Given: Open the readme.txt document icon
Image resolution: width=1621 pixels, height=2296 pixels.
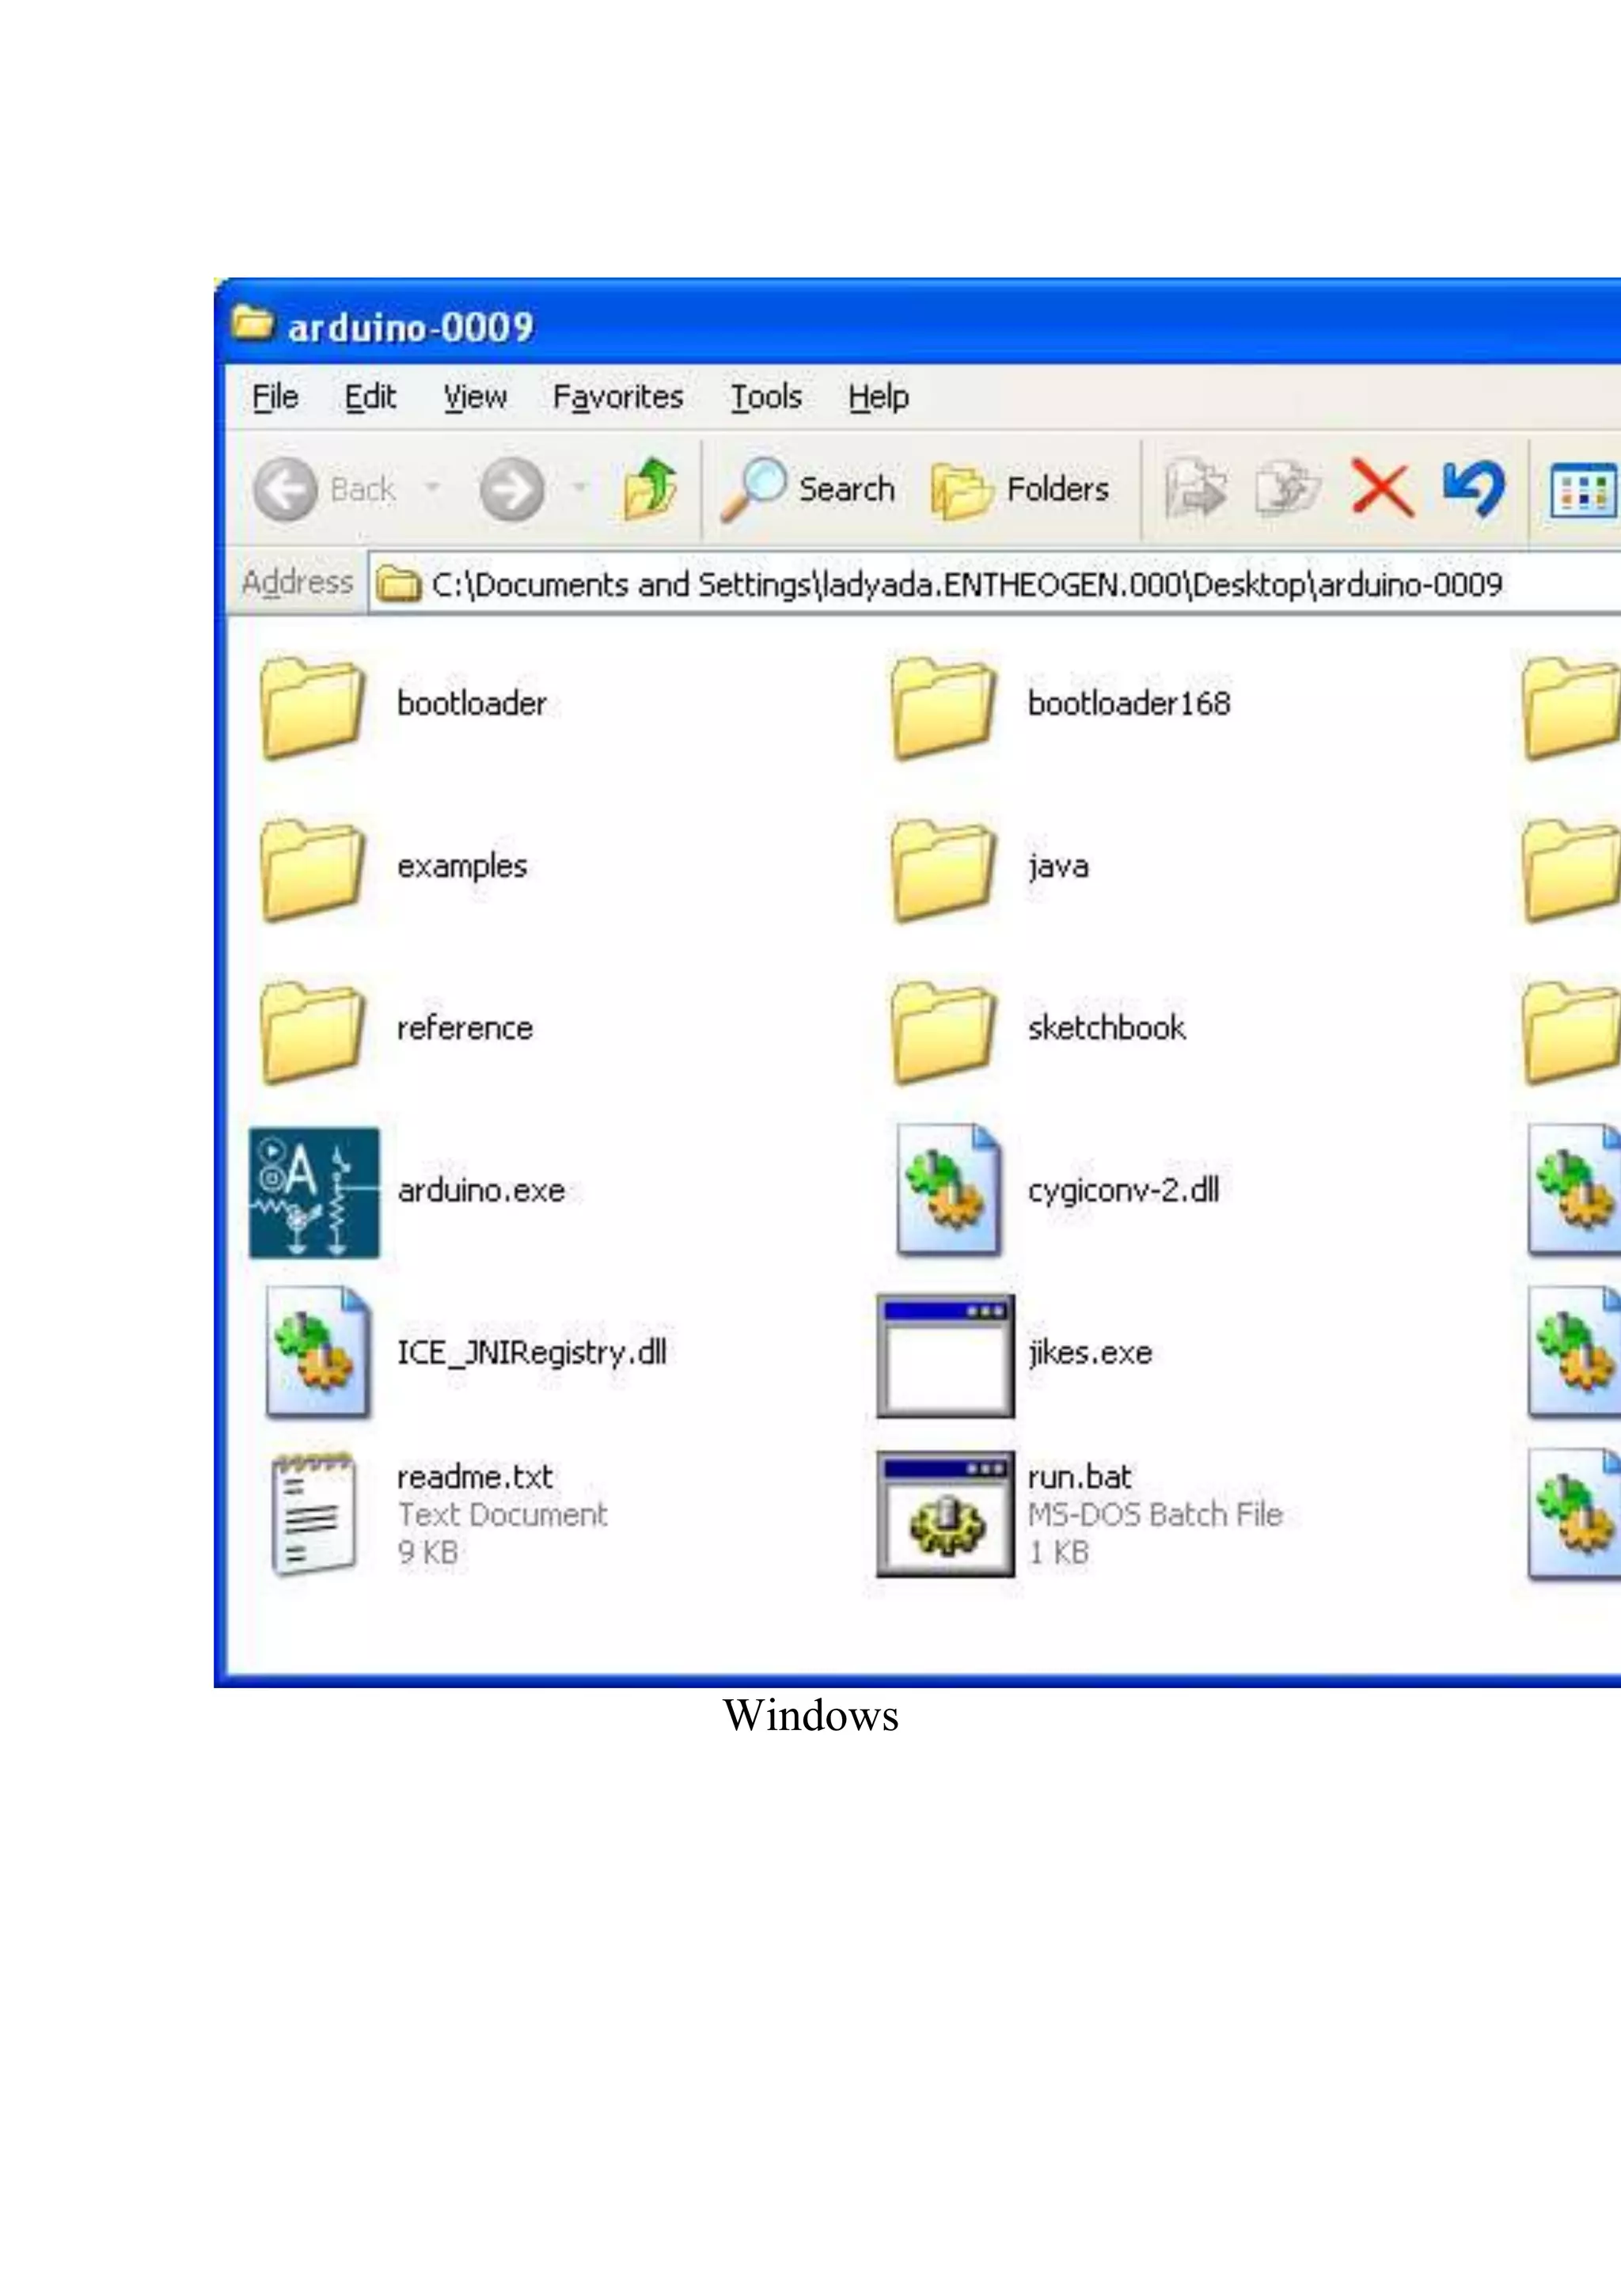Looking at the screenshot, I should 313,1514.
